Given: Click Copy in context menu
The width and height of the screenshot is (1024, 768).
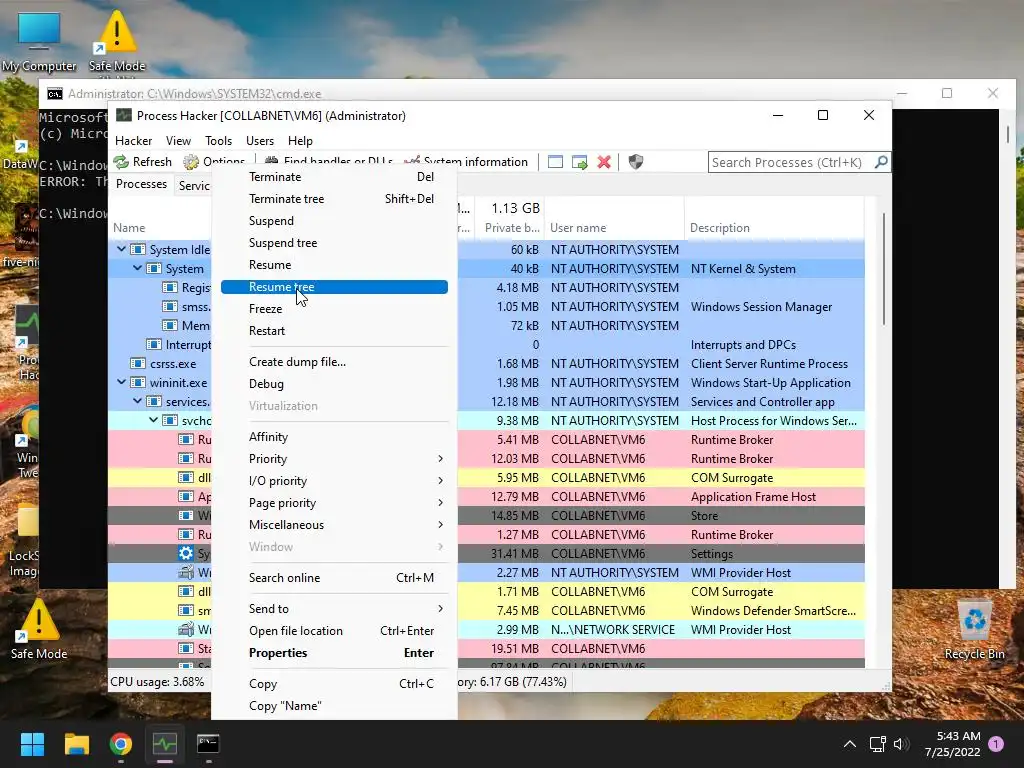Looking at the screenshot, I should [x=334, y=684].
